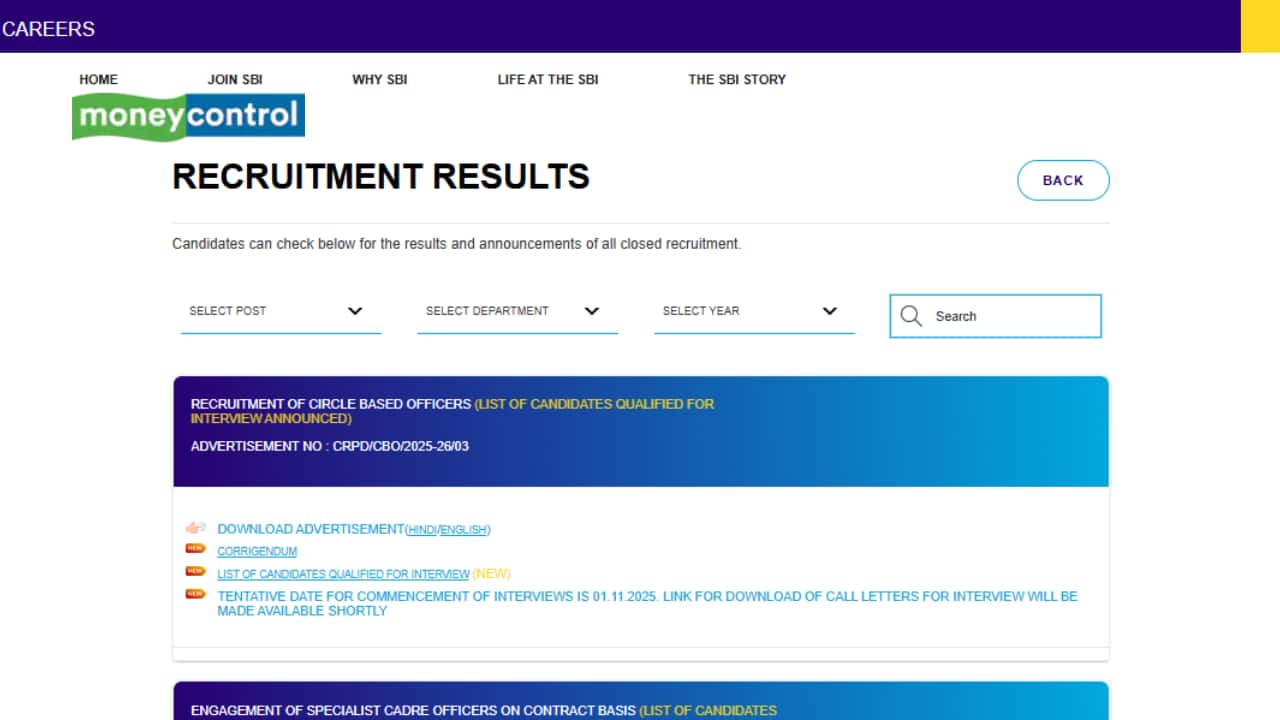Open the THE SBI STORY menu
The width and height of the screenshot is (1280, 720).
tap(737, 79)
